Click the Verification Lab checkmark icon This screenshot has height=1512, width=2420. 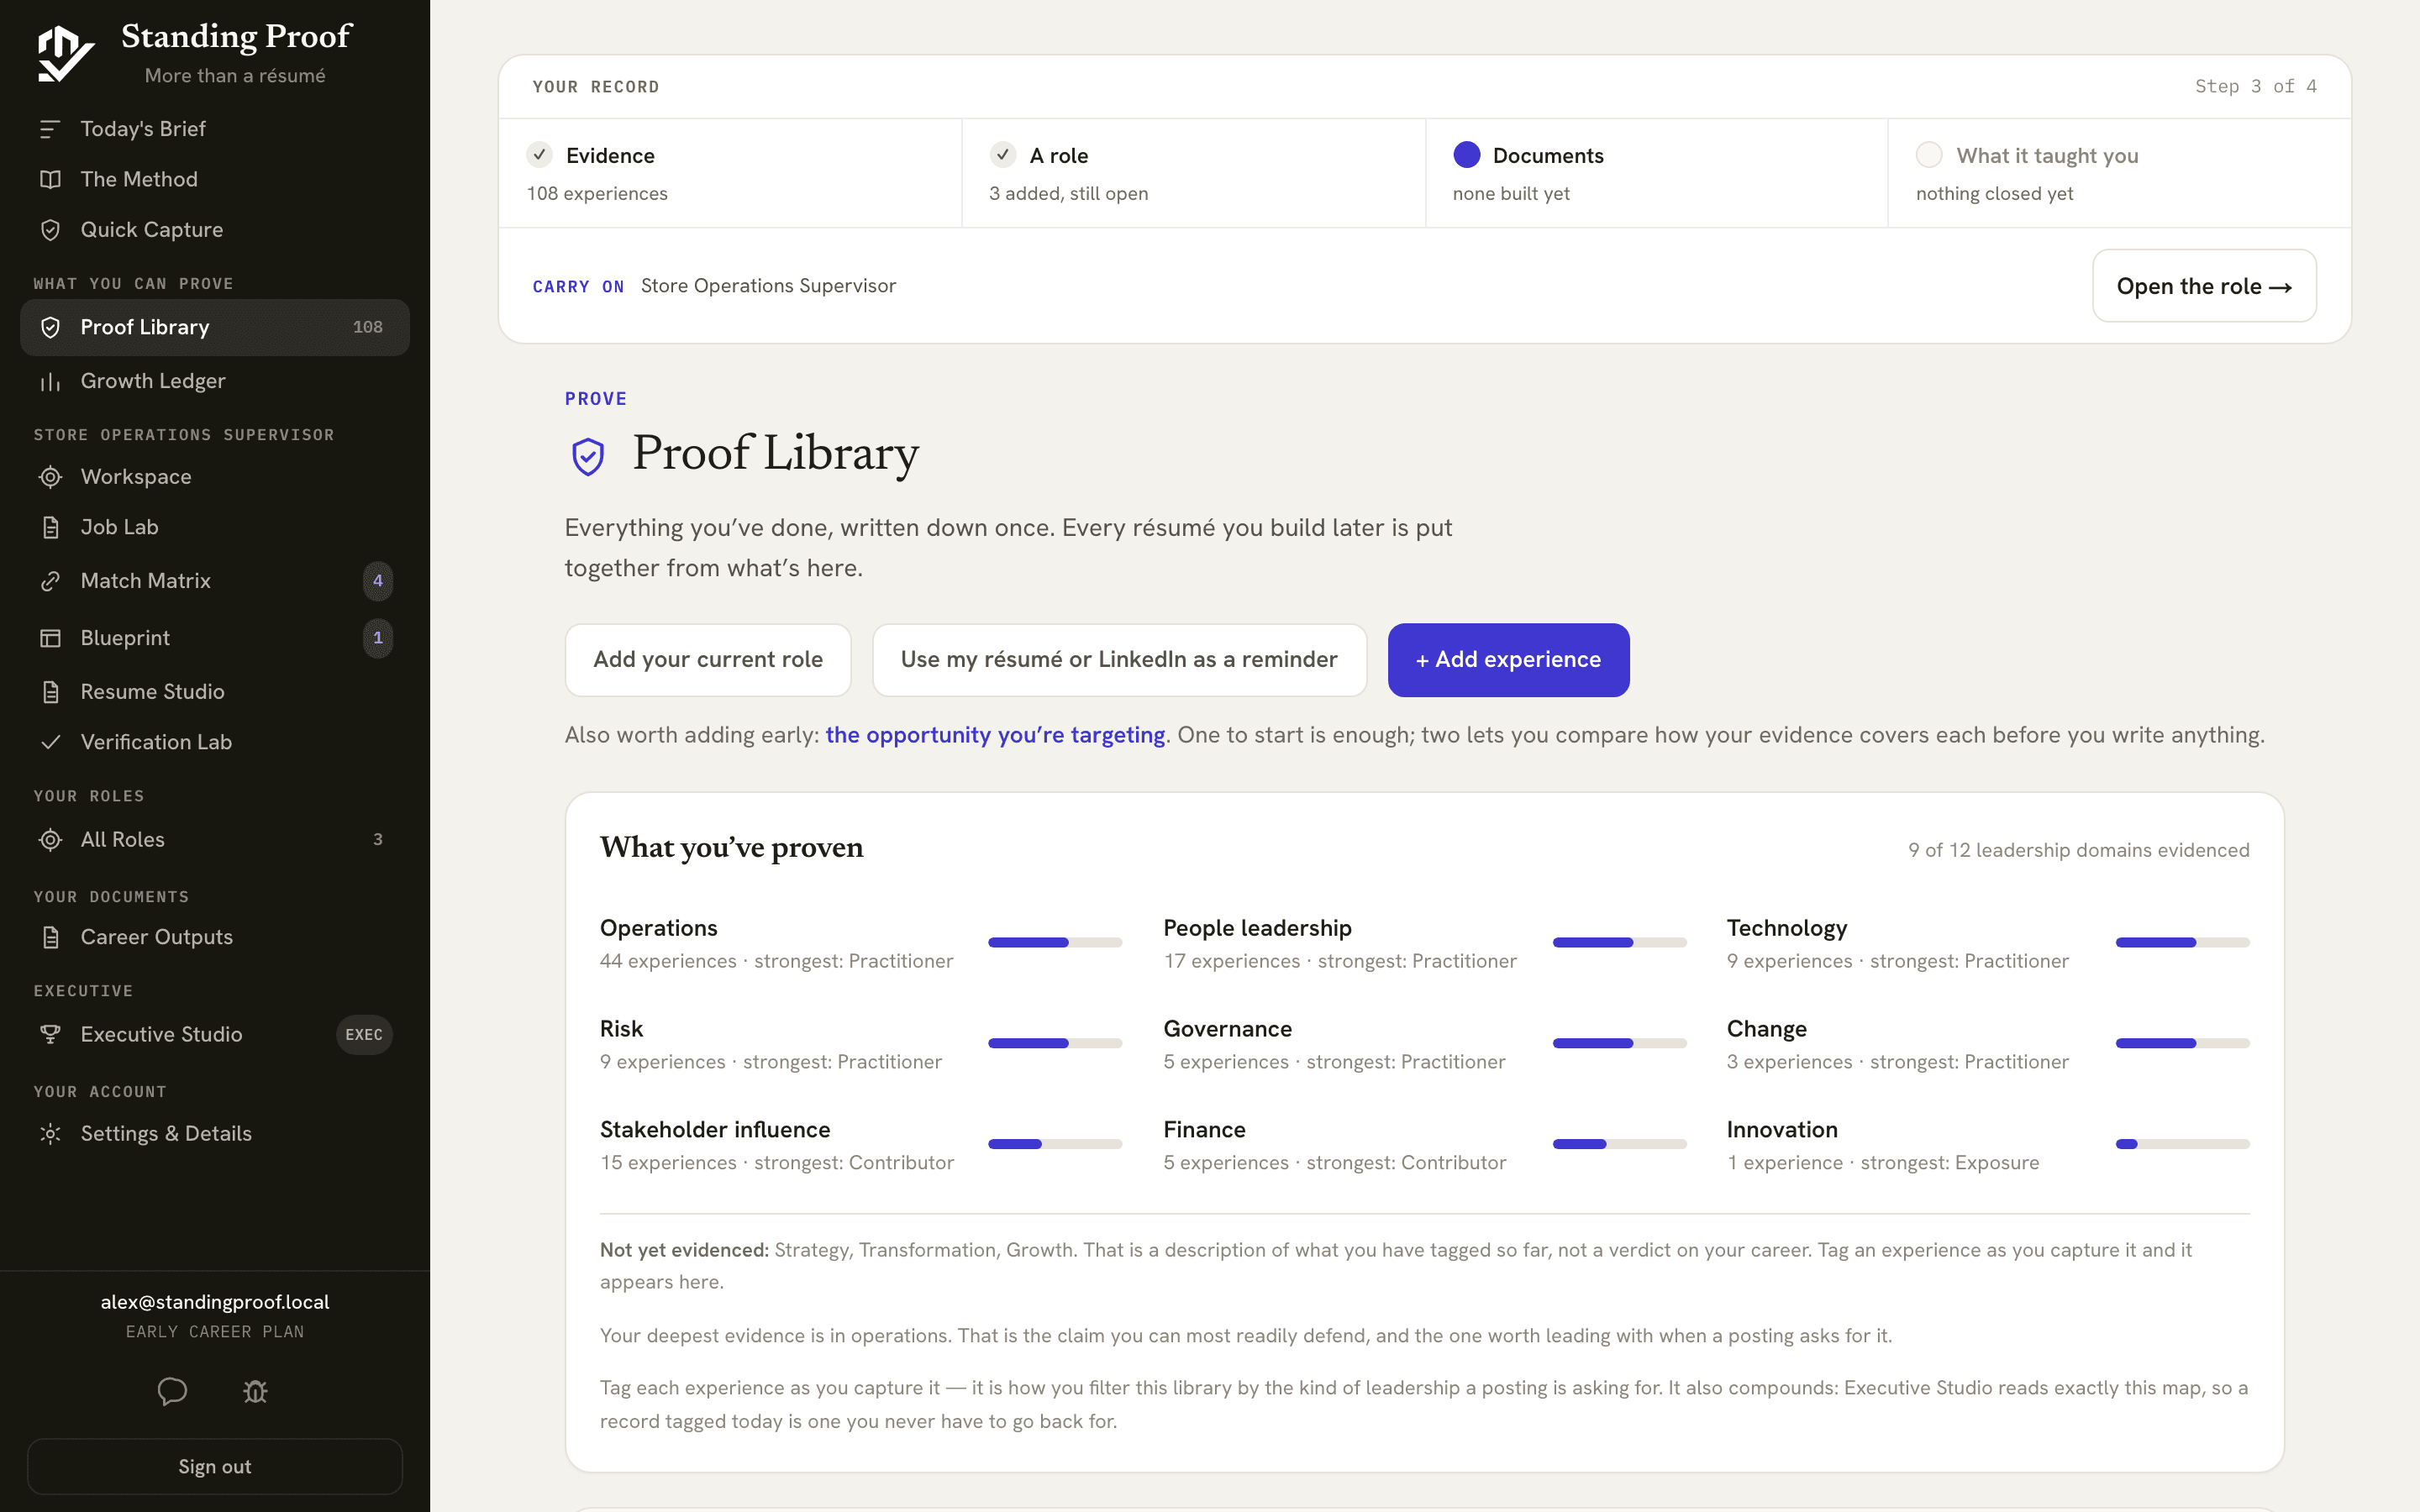click(50, 742)
